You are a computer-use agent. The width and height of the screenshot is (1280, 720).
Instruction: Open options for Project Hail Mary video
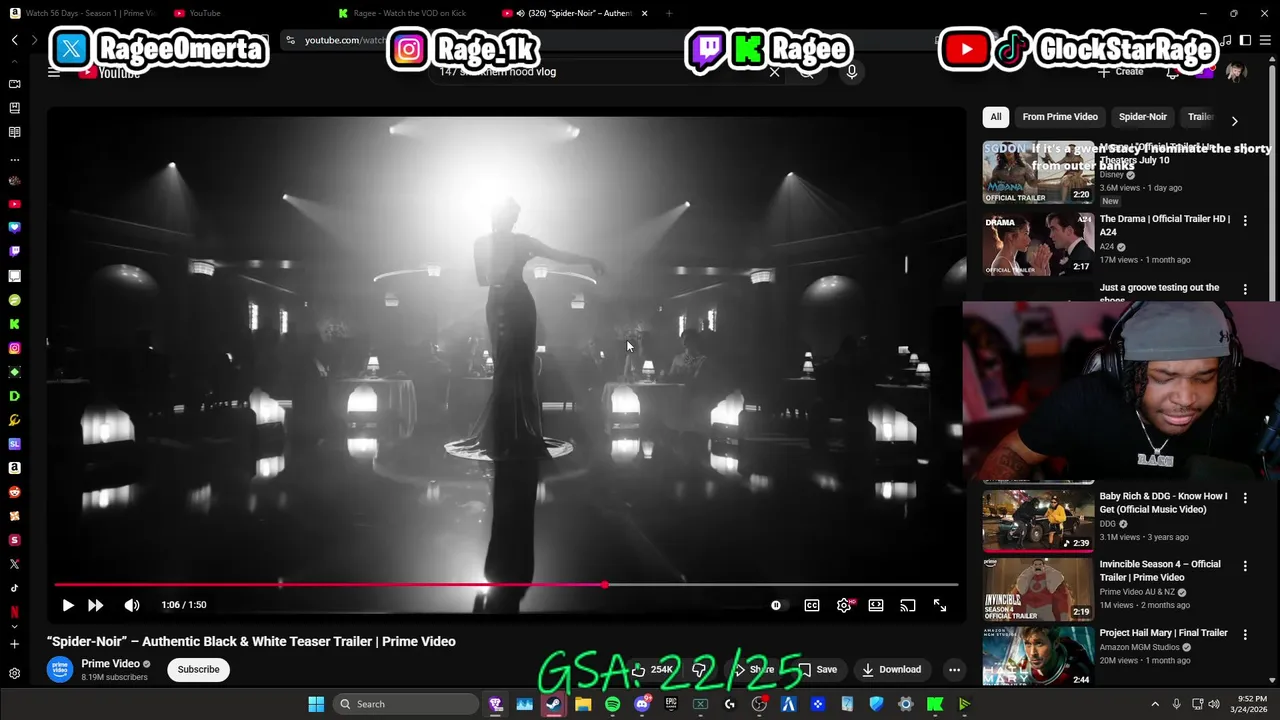1245,634
